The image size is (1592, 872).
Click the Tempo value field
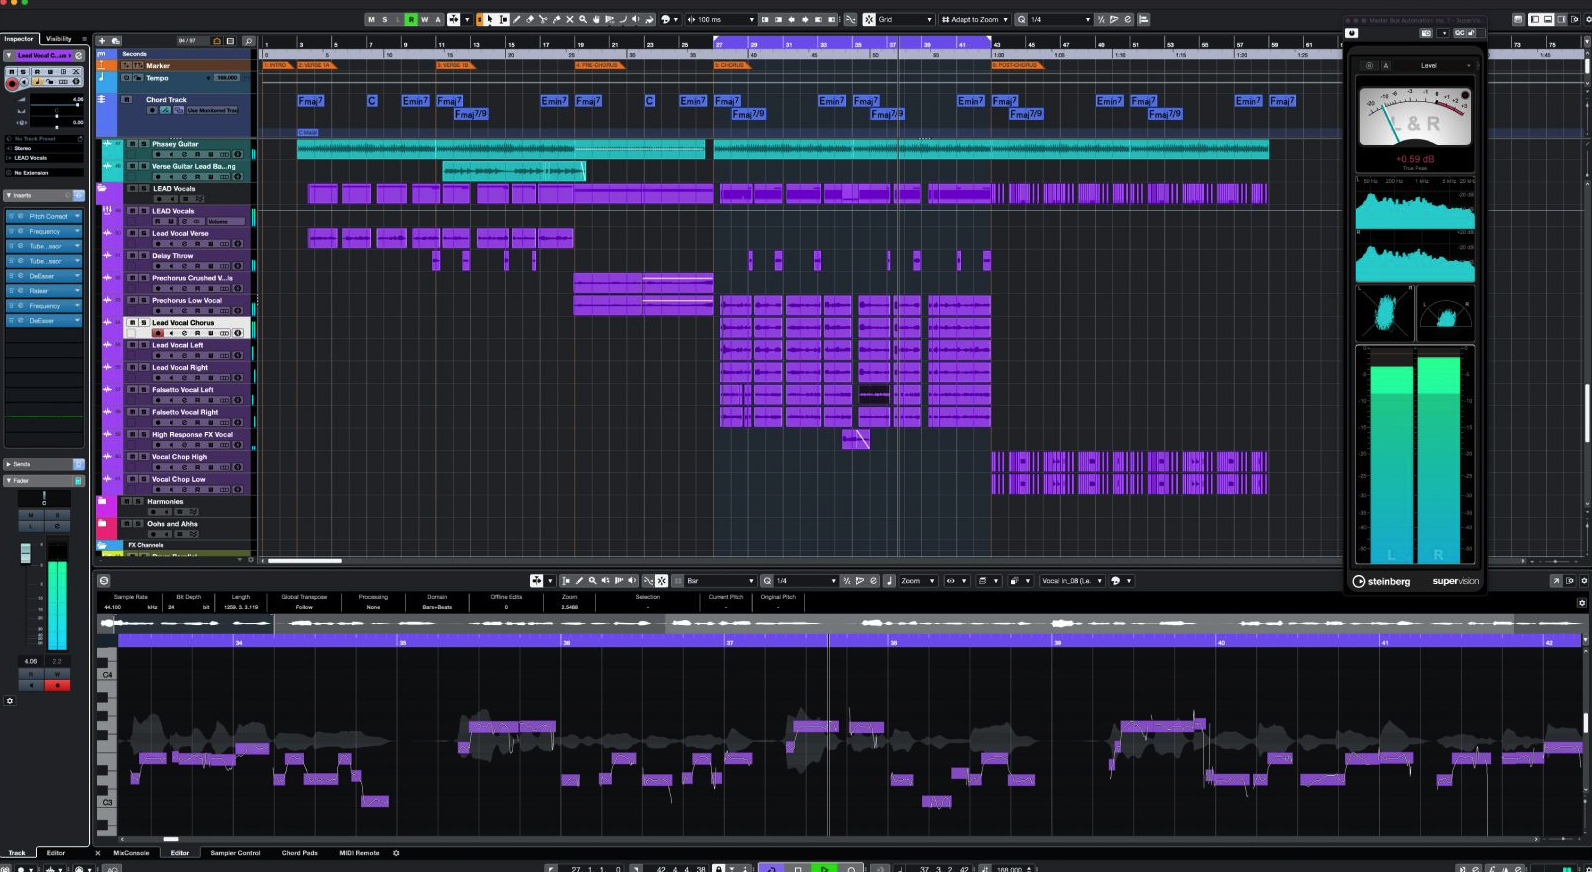click(227, 77)
